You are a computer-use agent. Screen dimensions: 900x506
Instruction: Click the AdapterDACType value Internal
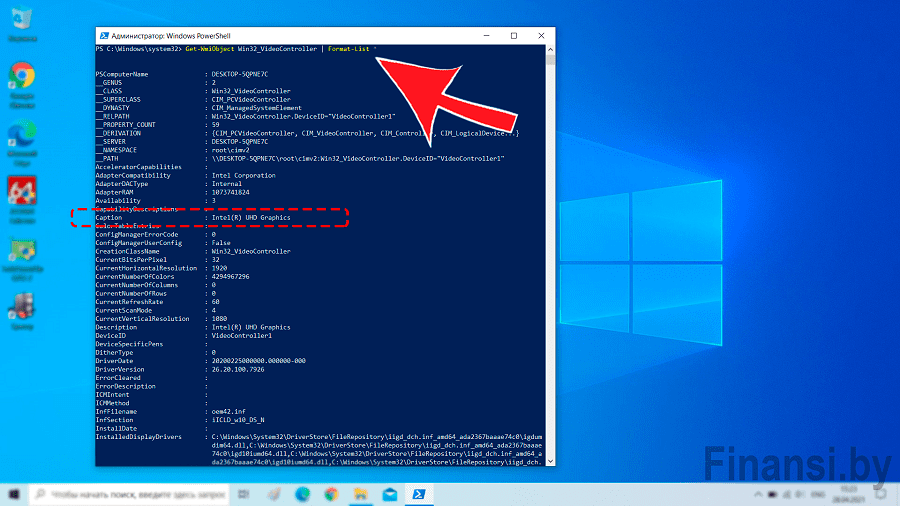click(x=227, y=184)
